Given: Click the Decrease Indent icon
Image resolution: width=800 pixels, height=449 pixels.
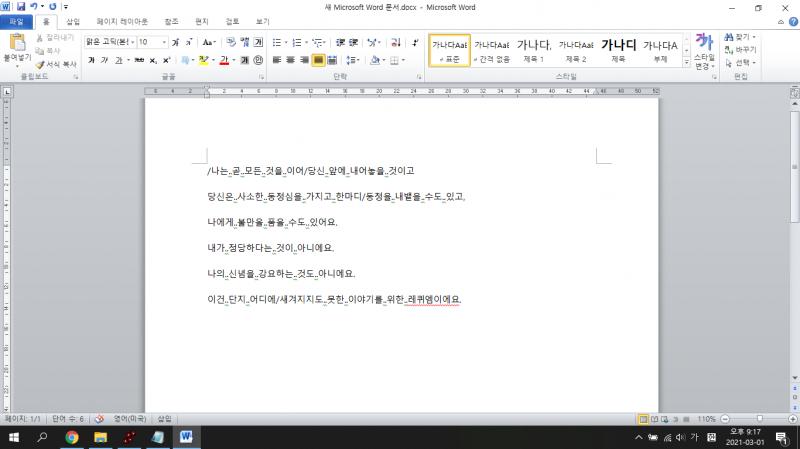Looking at the screenshot, I should tap(340, 42).
